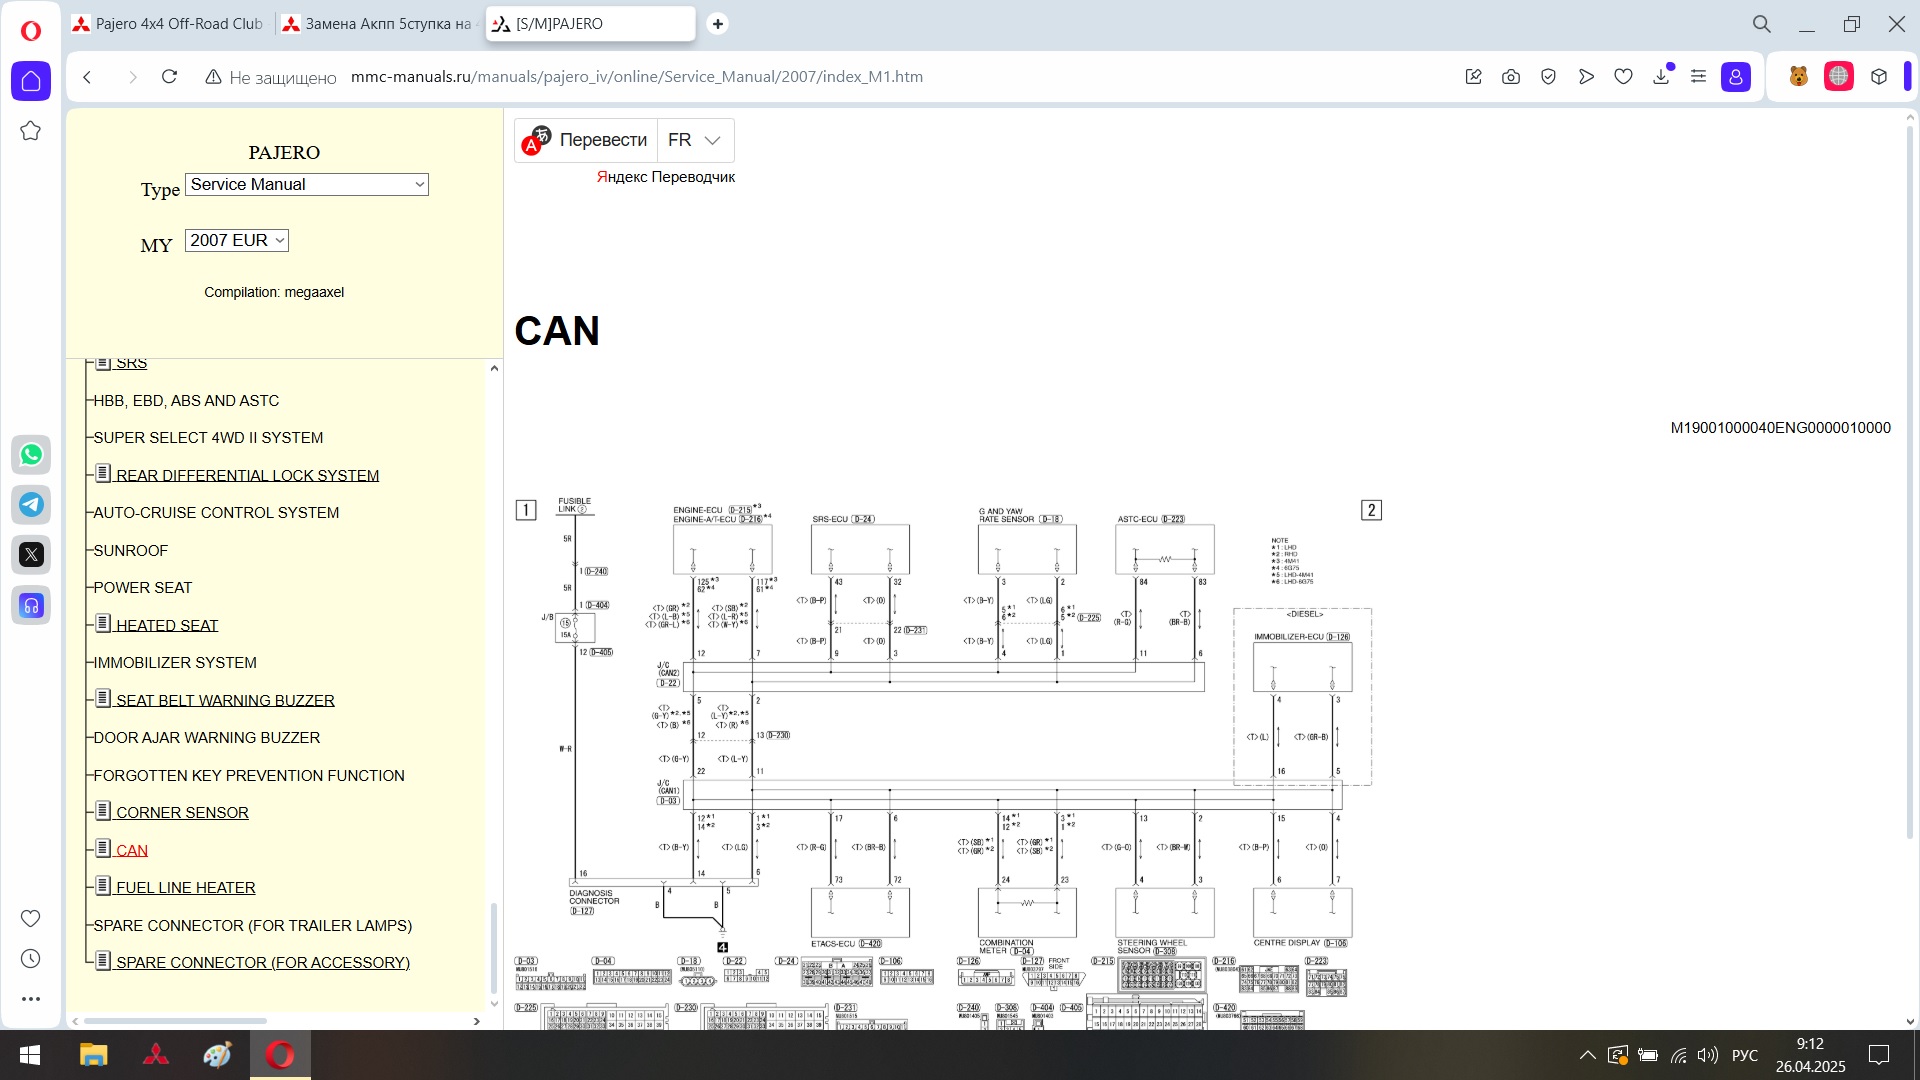The width and height of the screenshot is (1920, 1080).
Task: Switch to Замена Акпп tab
Action: [380, 24]
